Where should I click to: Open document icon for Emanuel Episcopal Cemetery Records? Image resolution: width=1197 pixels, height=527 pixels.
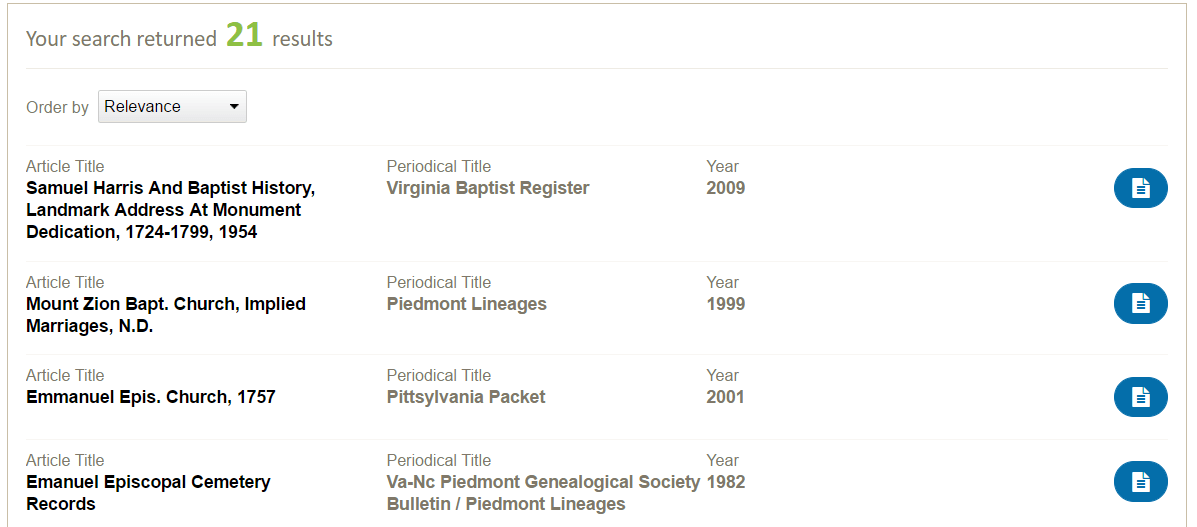coord(1141,481)
